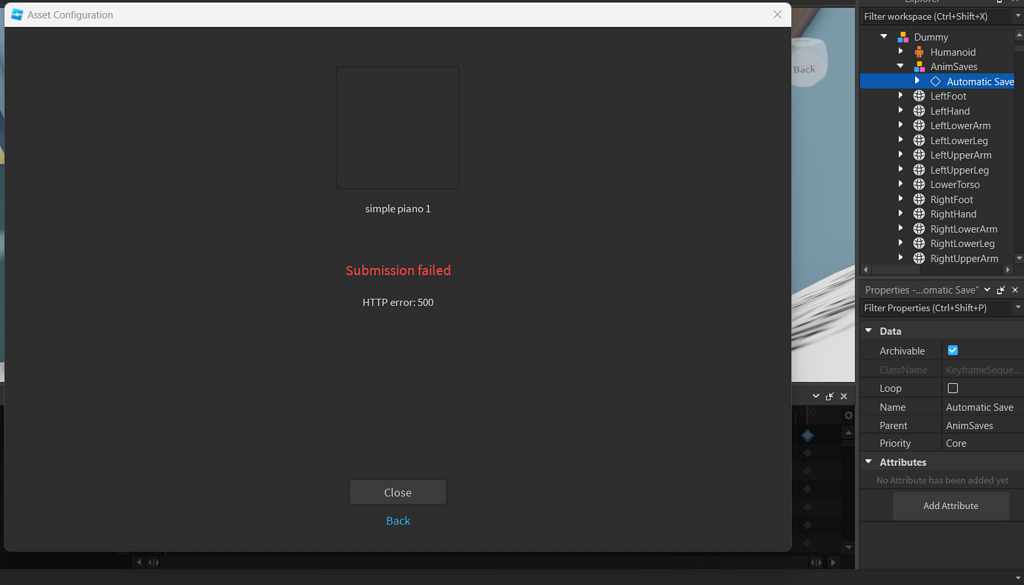Collapse the Data section in Properties

pyautogui.click(x=868, y=330)
